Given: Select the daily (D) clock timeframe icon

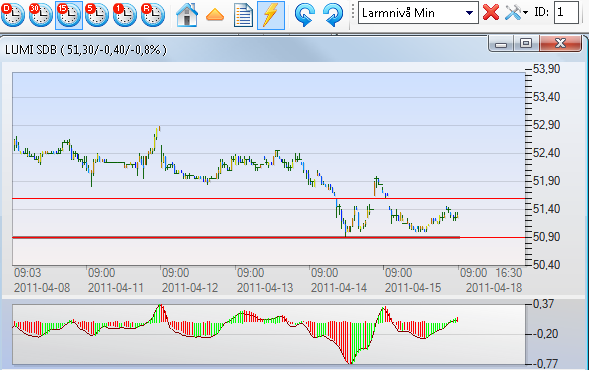Looking at the screenshot, I should (x=13, y=15).
